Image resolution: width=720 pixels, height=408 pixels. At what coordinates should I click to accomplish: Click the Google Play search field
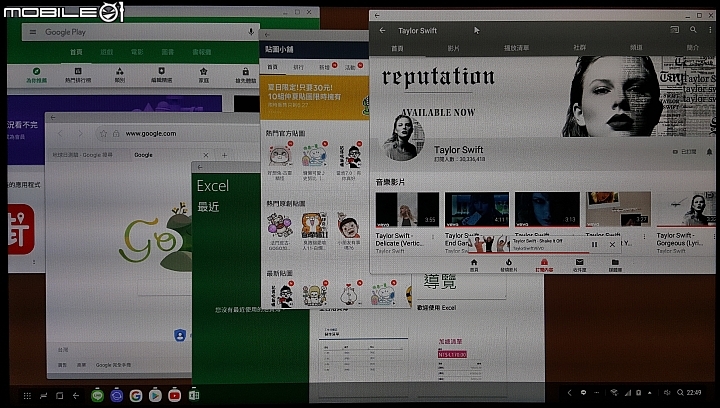[141, 32]
